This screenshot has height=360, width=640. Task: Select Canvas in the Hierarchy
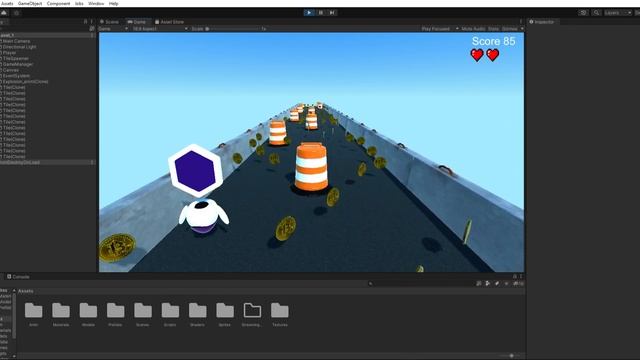pos(11,70)
